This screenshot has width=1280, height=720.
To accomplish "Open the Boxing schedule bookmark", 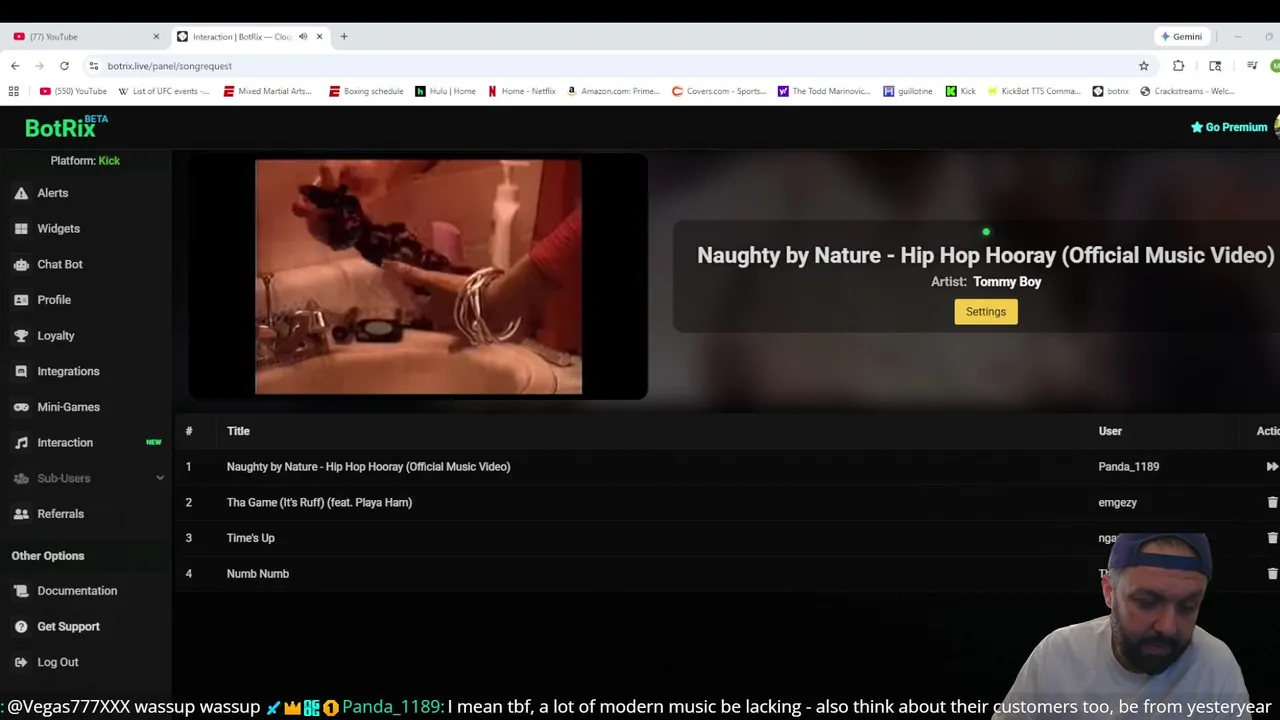I will pos(366,91).
